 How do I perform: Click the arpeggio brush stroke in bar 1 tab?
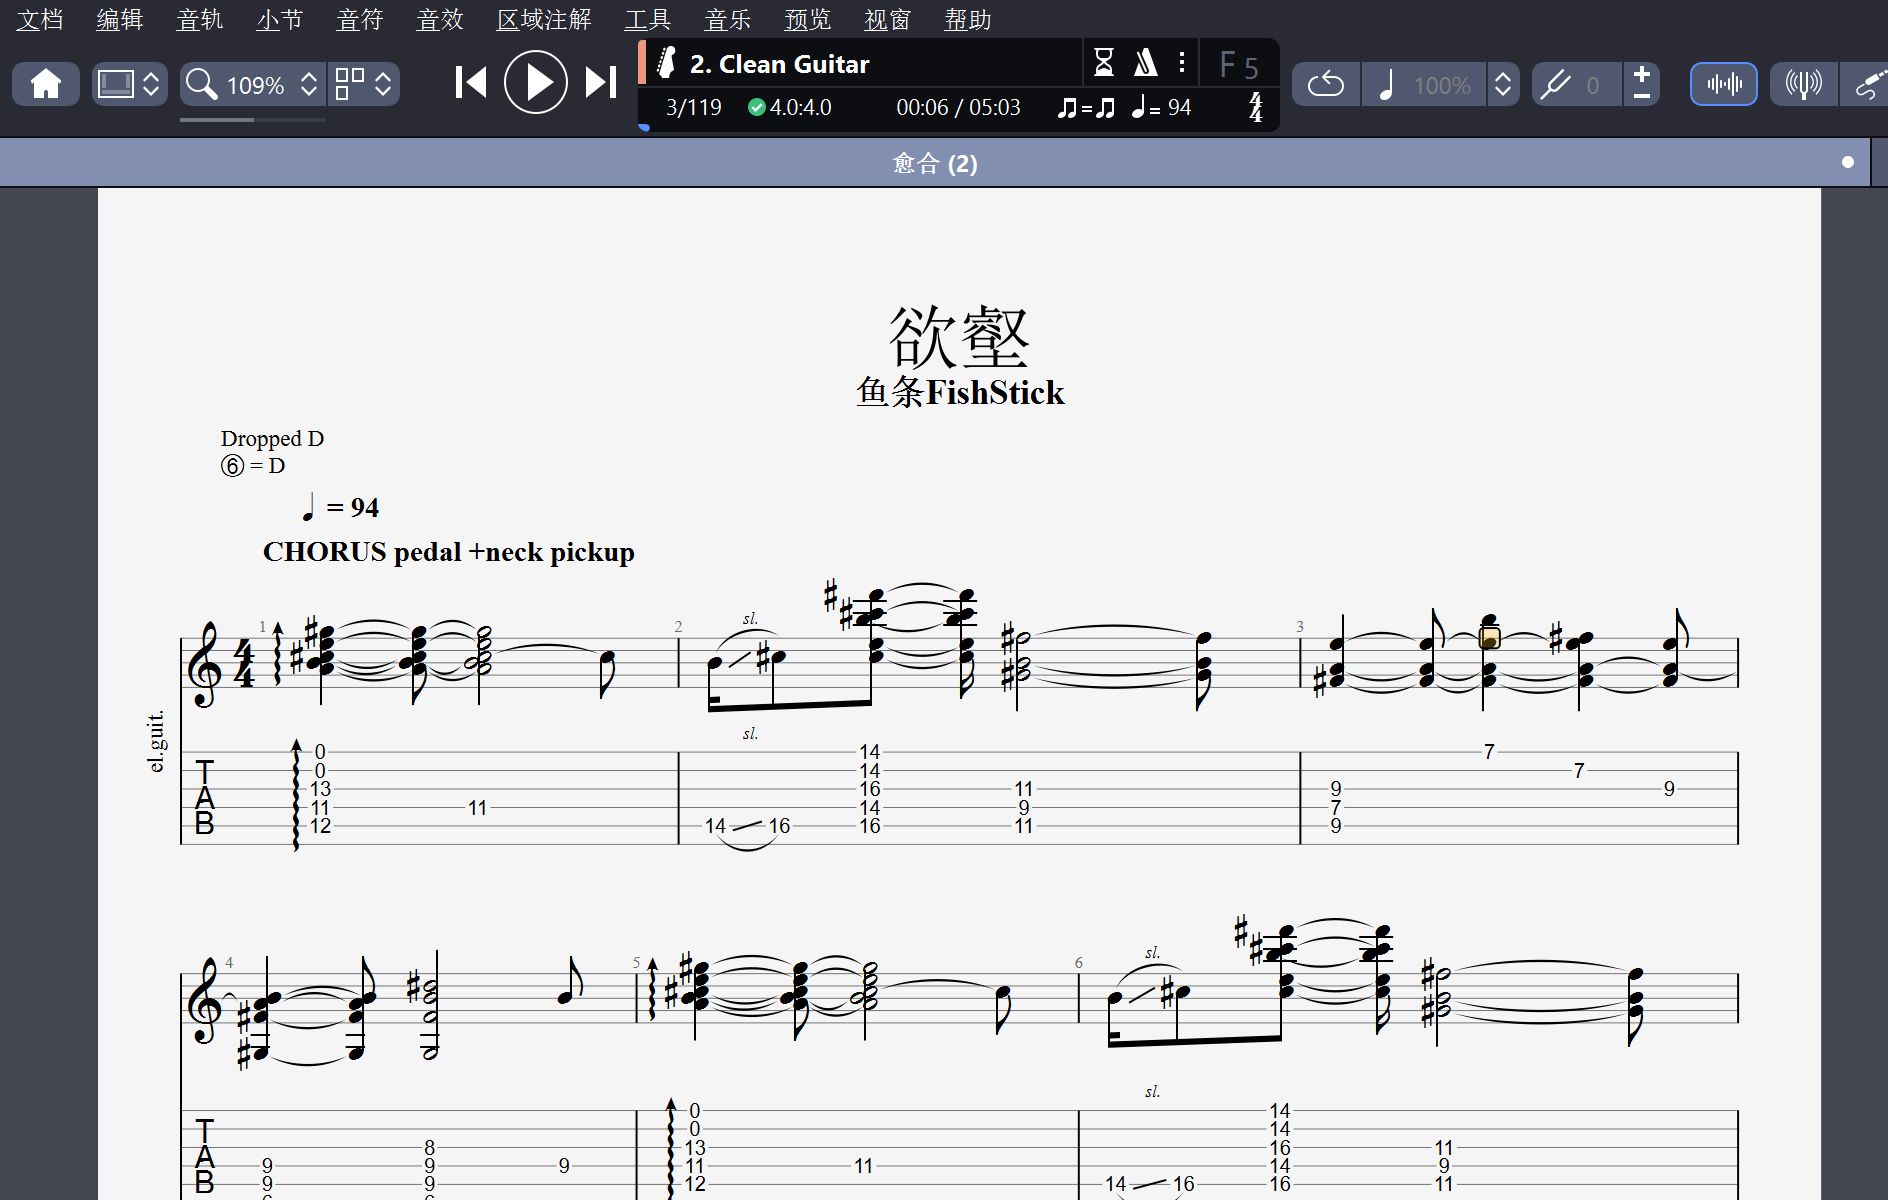296,795
